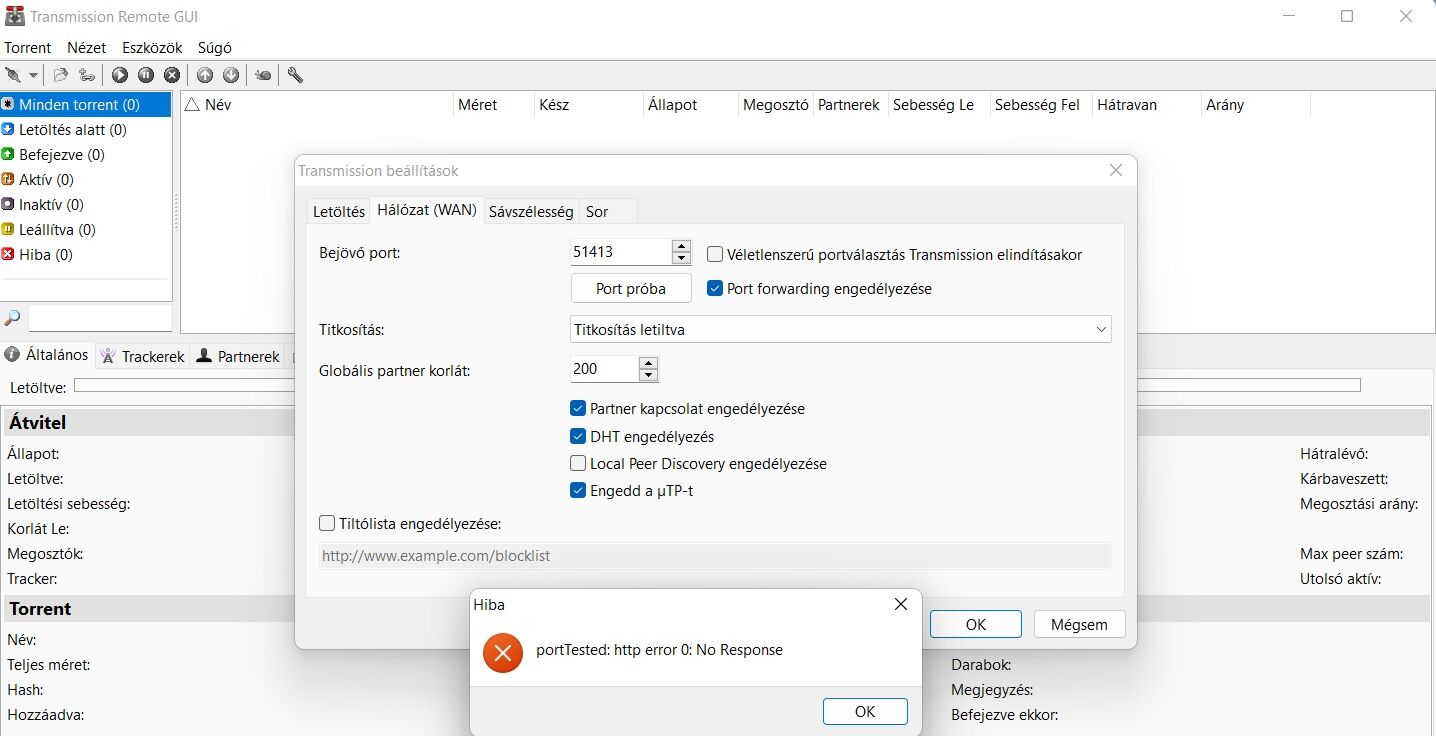Open the connection dropdown arrow in toolbar
The width and height of the screenshot is (1436, 736).
(33, 75)
